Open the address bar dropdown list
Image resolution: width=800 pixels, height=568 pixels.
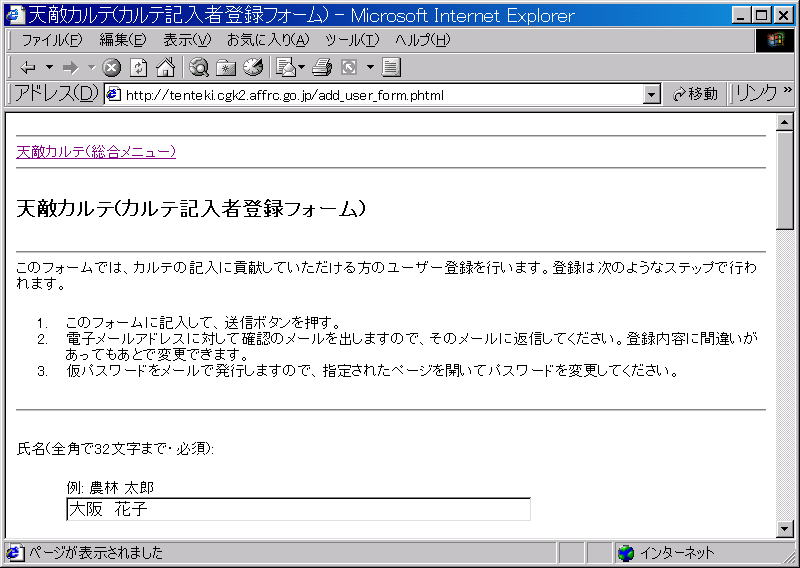(x=652, y=95)
